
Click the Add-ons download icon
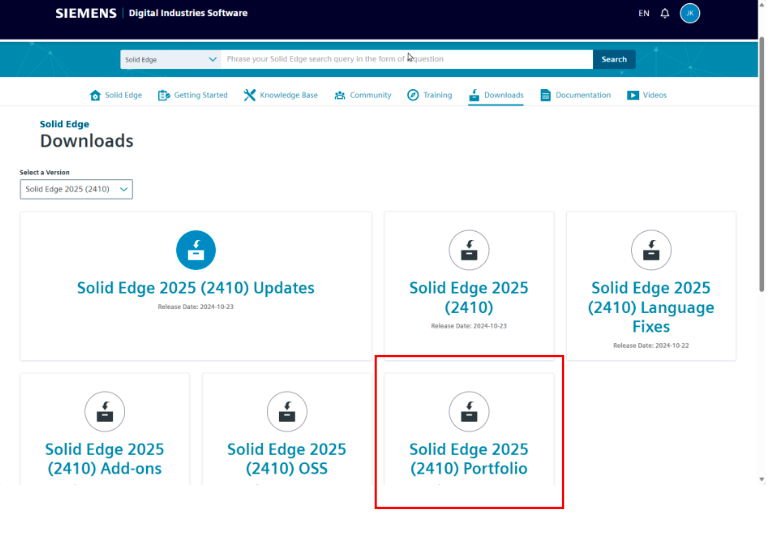[x=104, y=412]
